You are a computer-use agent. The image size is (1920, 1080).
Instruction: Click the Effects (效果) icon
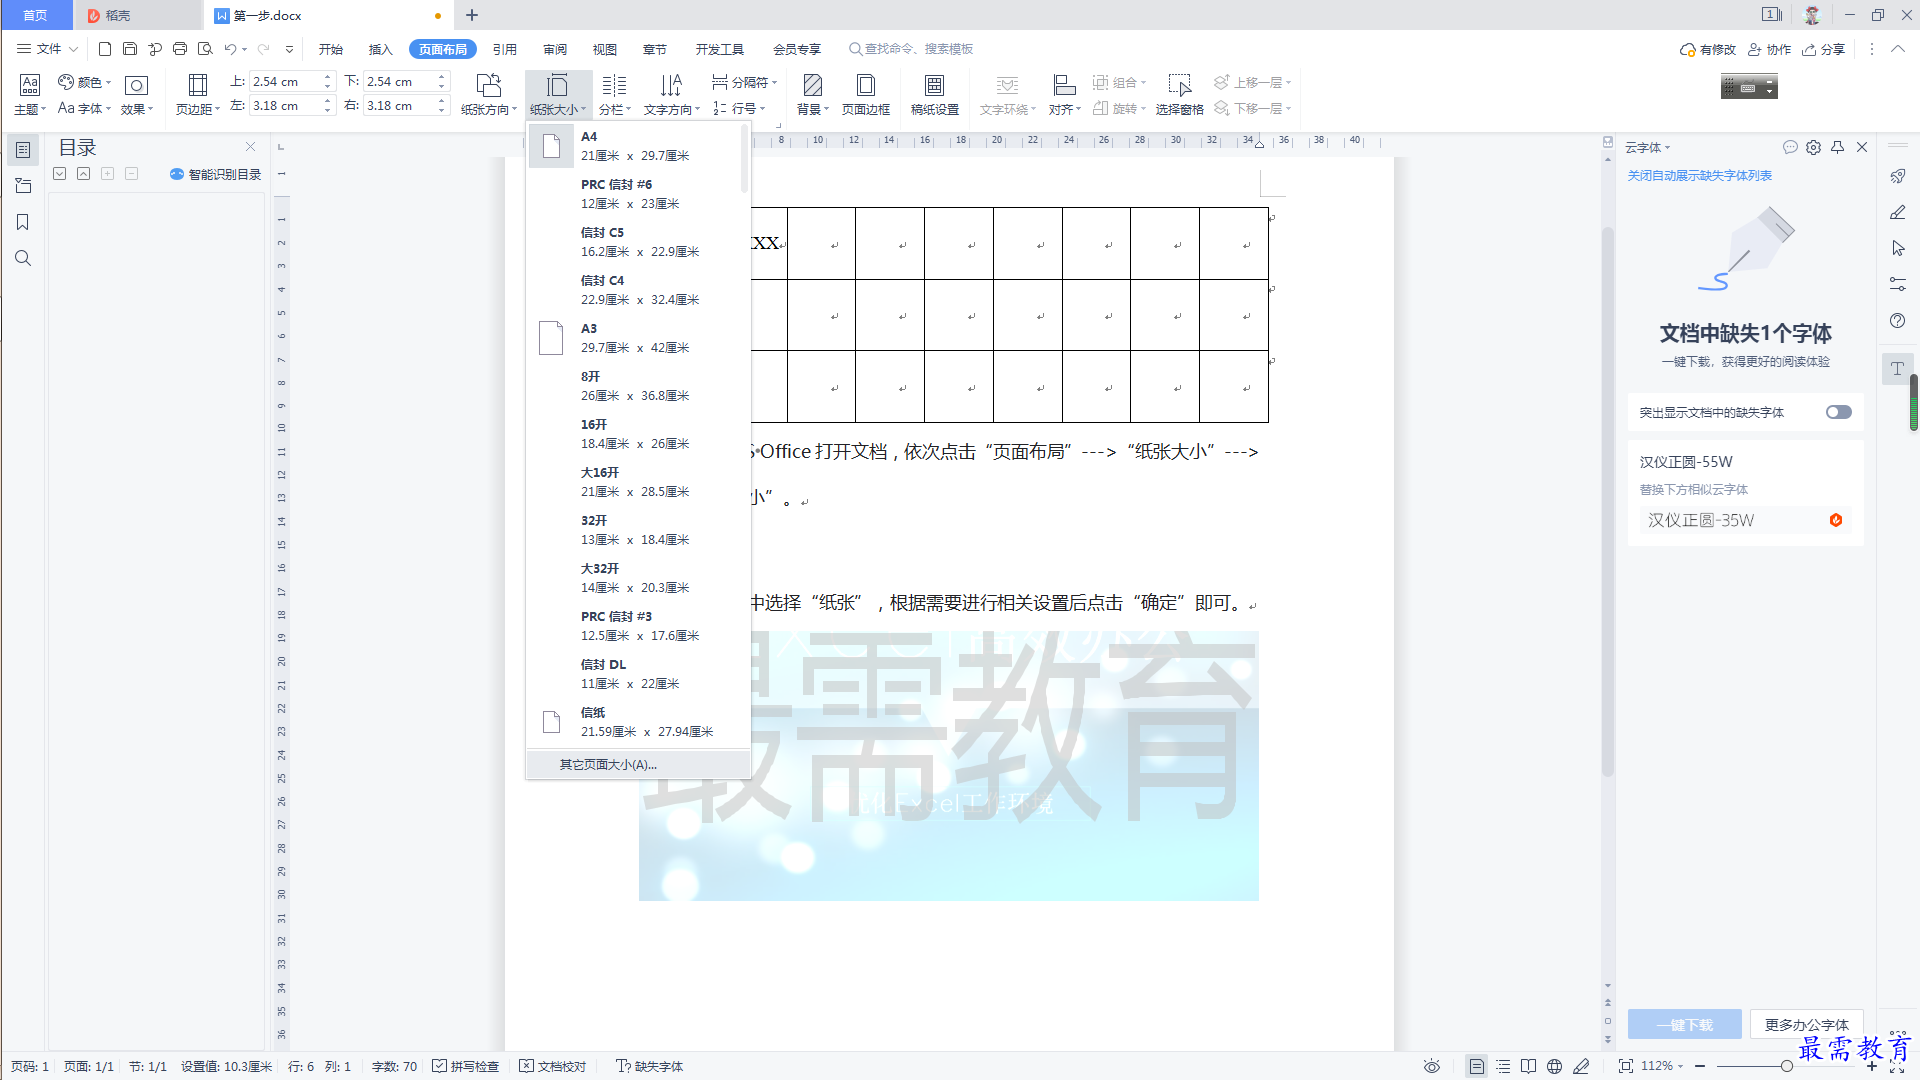[x=136, y=86]
